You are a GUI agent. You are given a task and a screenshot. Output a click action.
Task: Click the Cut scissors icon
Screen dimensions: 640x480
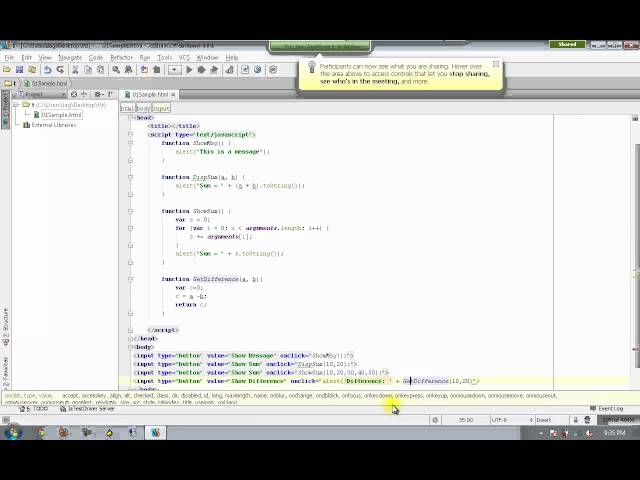point(75,70)
